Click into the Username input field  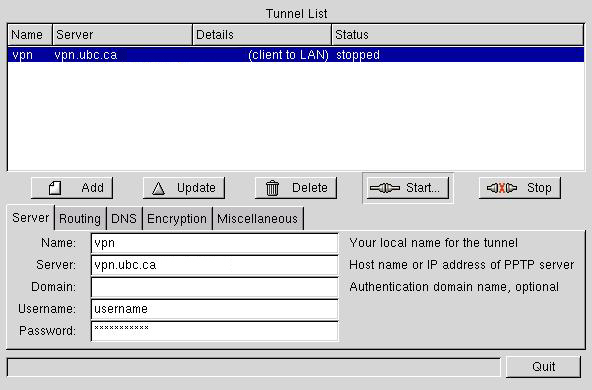click(x=214, y=309)
